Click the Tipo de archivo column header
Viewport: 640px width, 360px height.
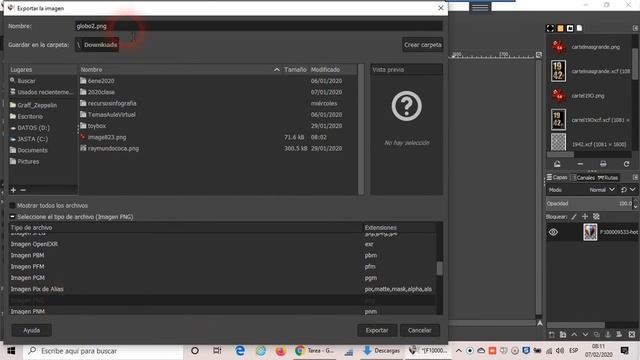[186, 227]
